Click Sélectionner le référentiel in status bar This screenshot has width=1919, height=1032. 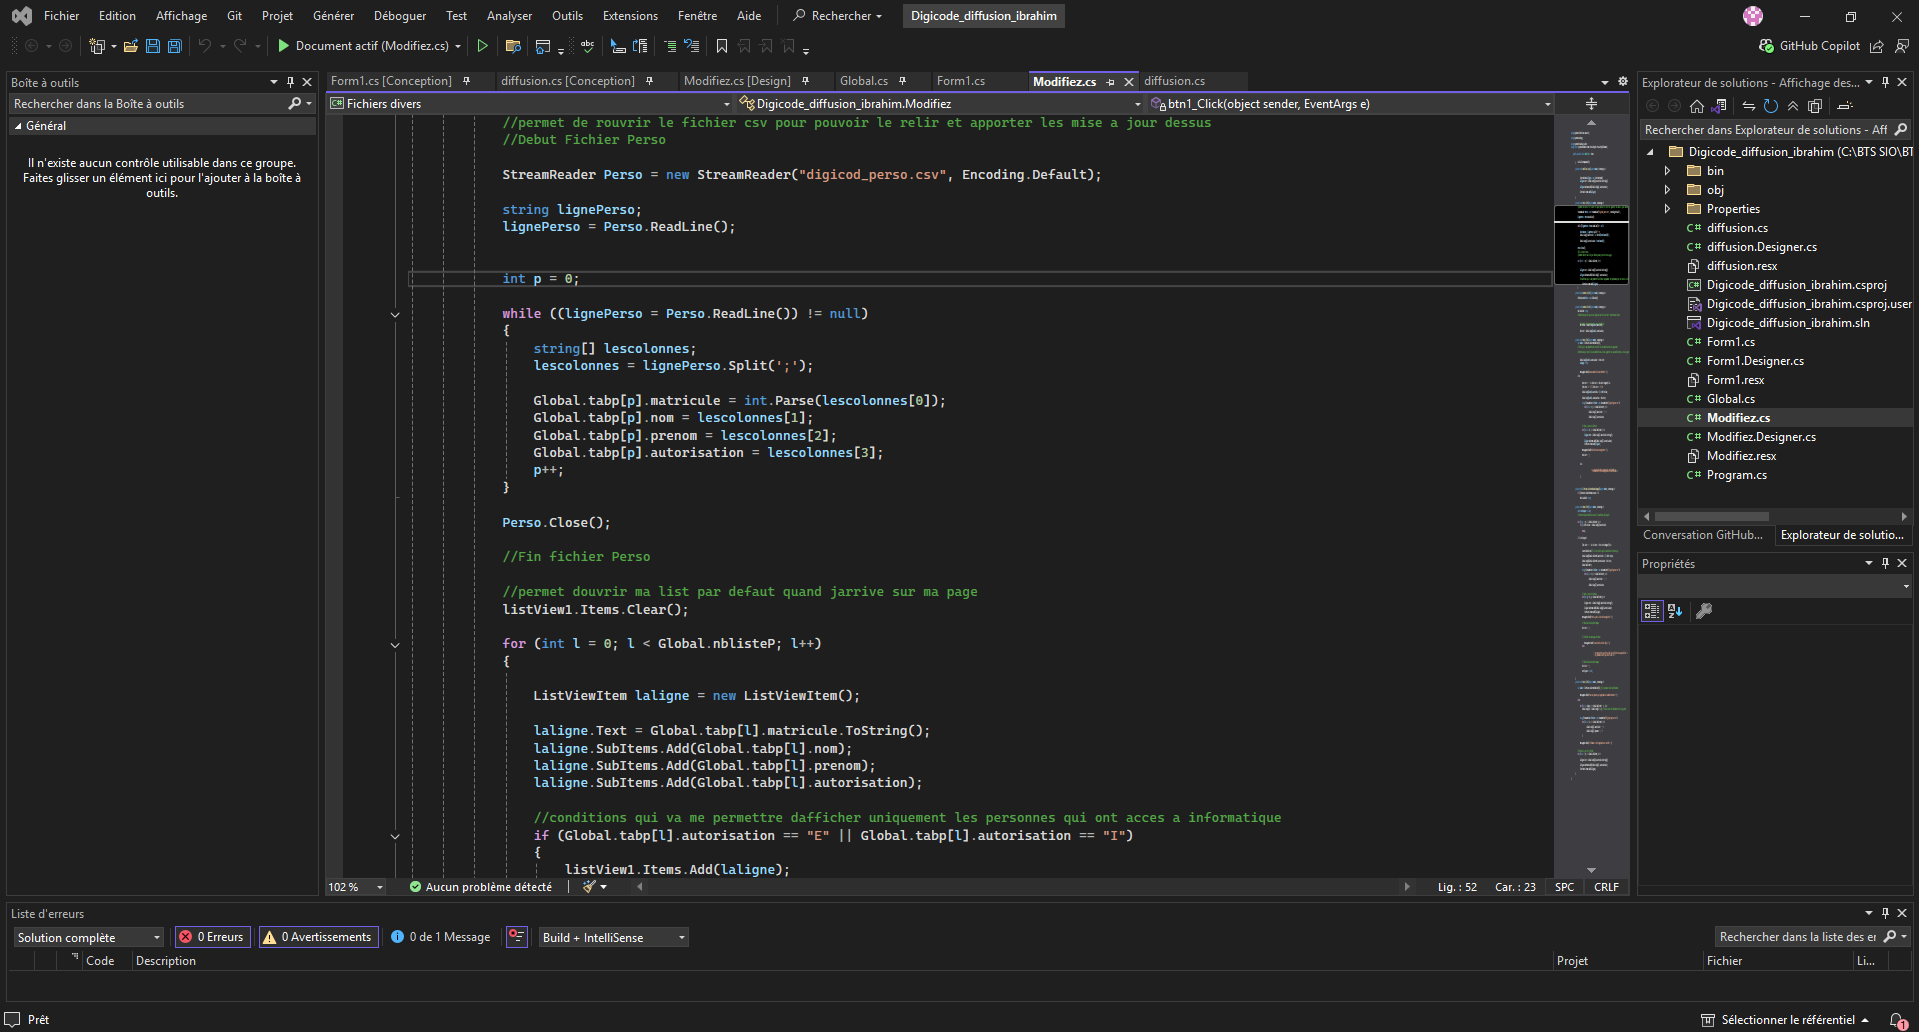coord(1786,1020)
